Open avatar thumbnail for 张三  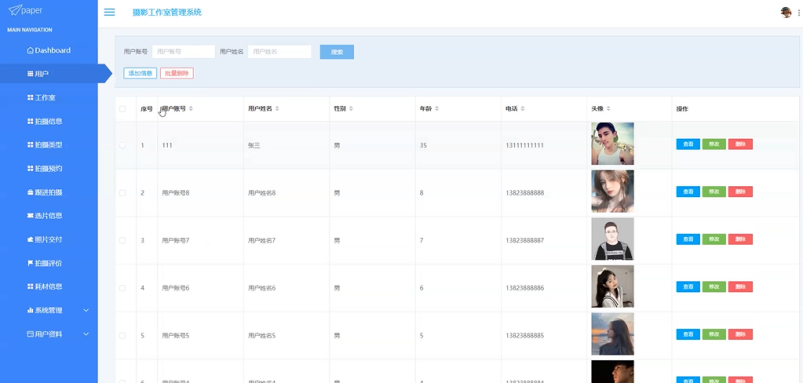(612, 144)
